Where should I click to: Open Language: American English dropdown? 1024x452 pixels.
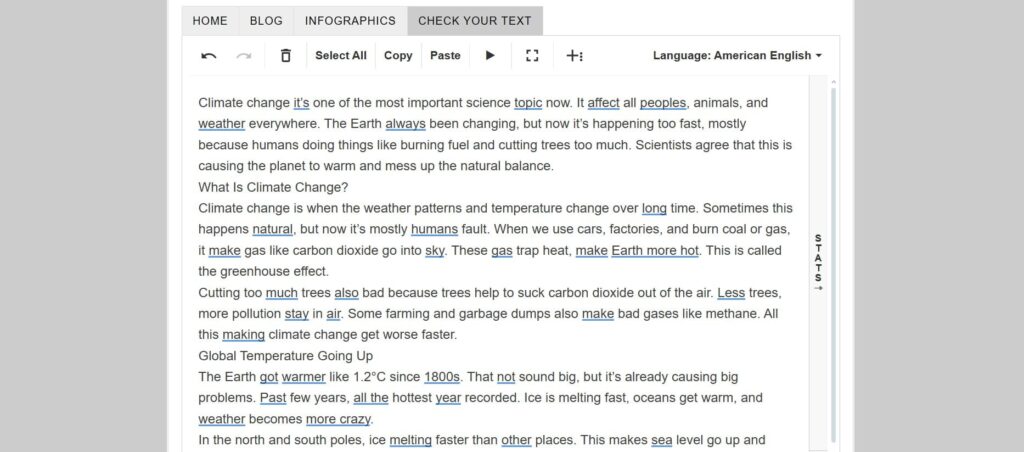click(737, 56)
